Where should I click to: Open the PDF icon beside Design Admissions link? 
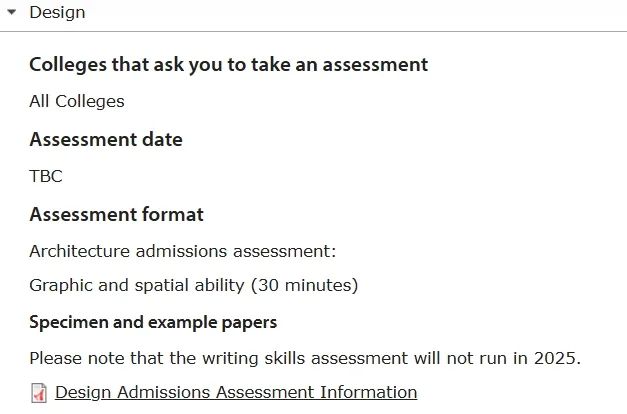pos(39,393)
